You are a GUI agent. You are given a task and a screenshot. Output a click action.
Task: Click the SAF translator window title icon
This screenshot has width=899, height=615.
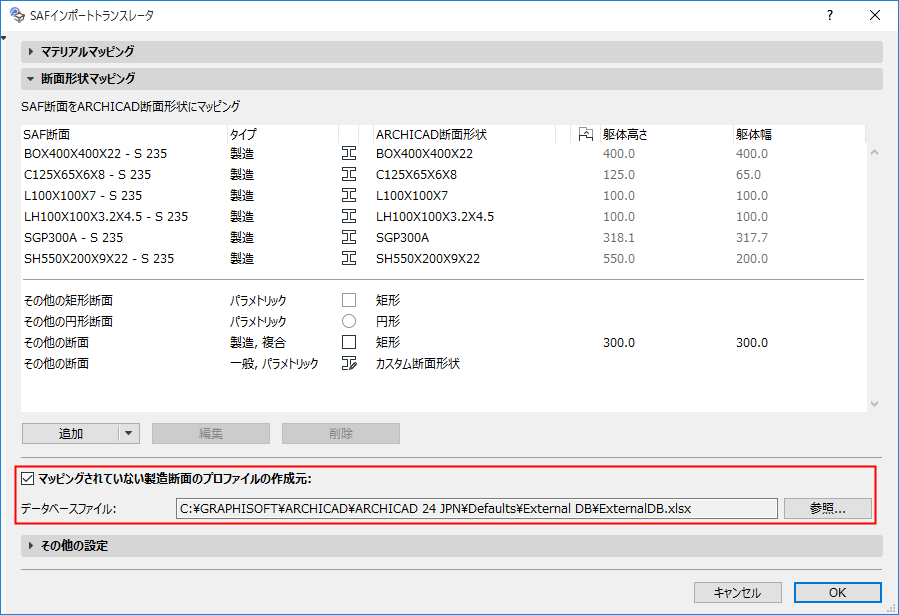(17, 15)
